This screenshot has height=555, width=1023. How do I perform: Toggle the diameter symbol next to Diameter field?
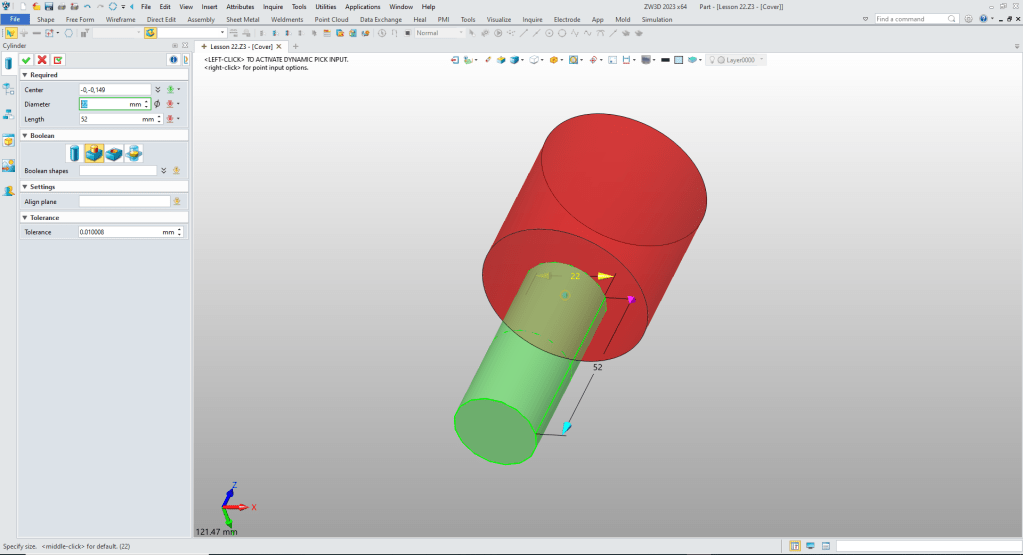[158, 104]
